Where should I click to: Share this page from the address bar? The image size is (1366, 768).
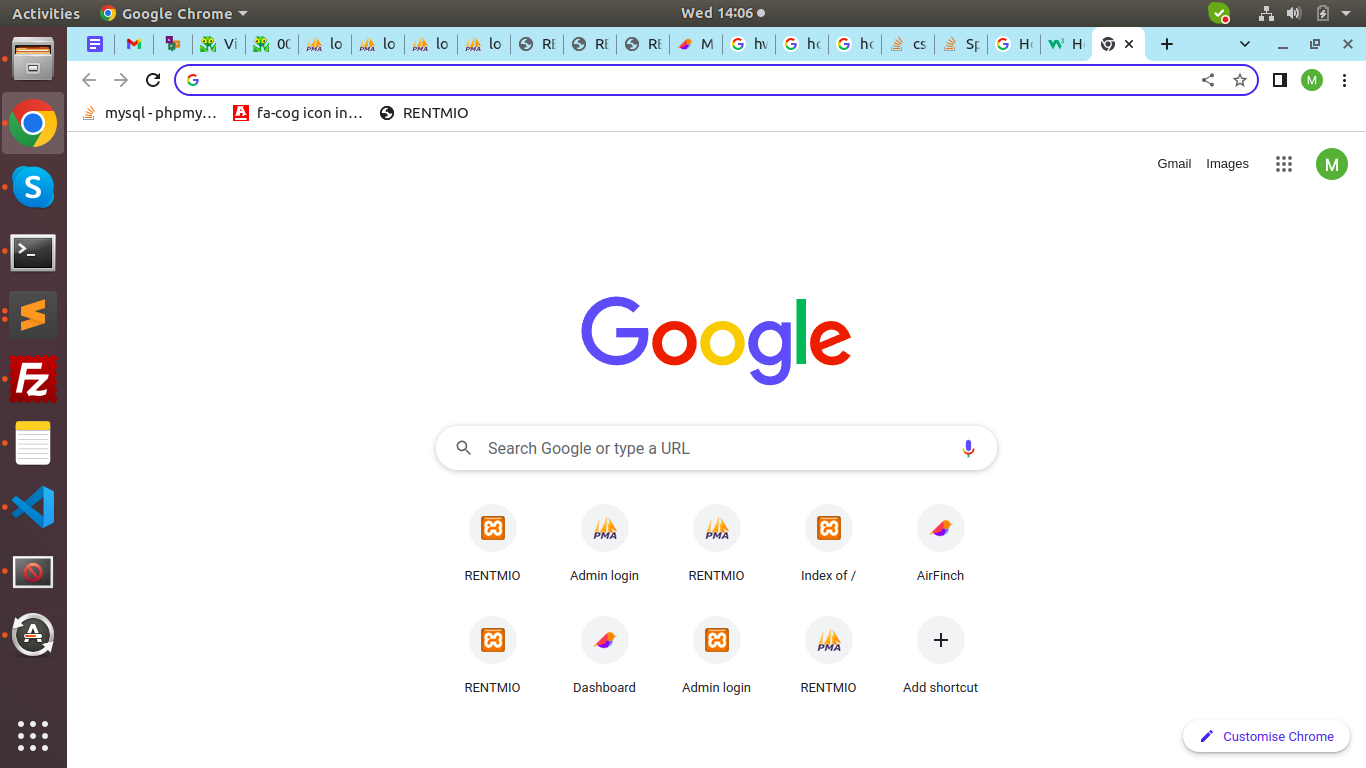pos(1208,80)
